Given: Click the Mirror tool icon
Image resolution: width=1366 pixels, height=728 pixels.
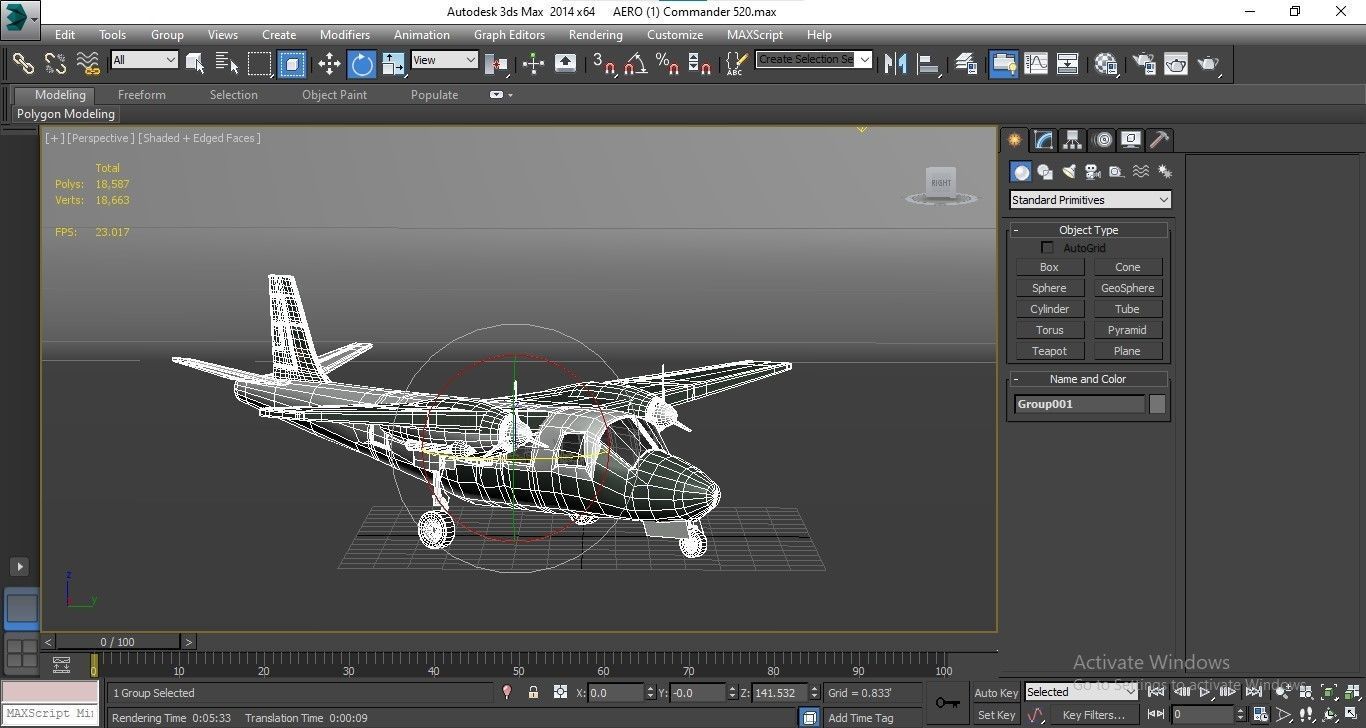Looking at the screenshot, I should (x=896, y=63).
